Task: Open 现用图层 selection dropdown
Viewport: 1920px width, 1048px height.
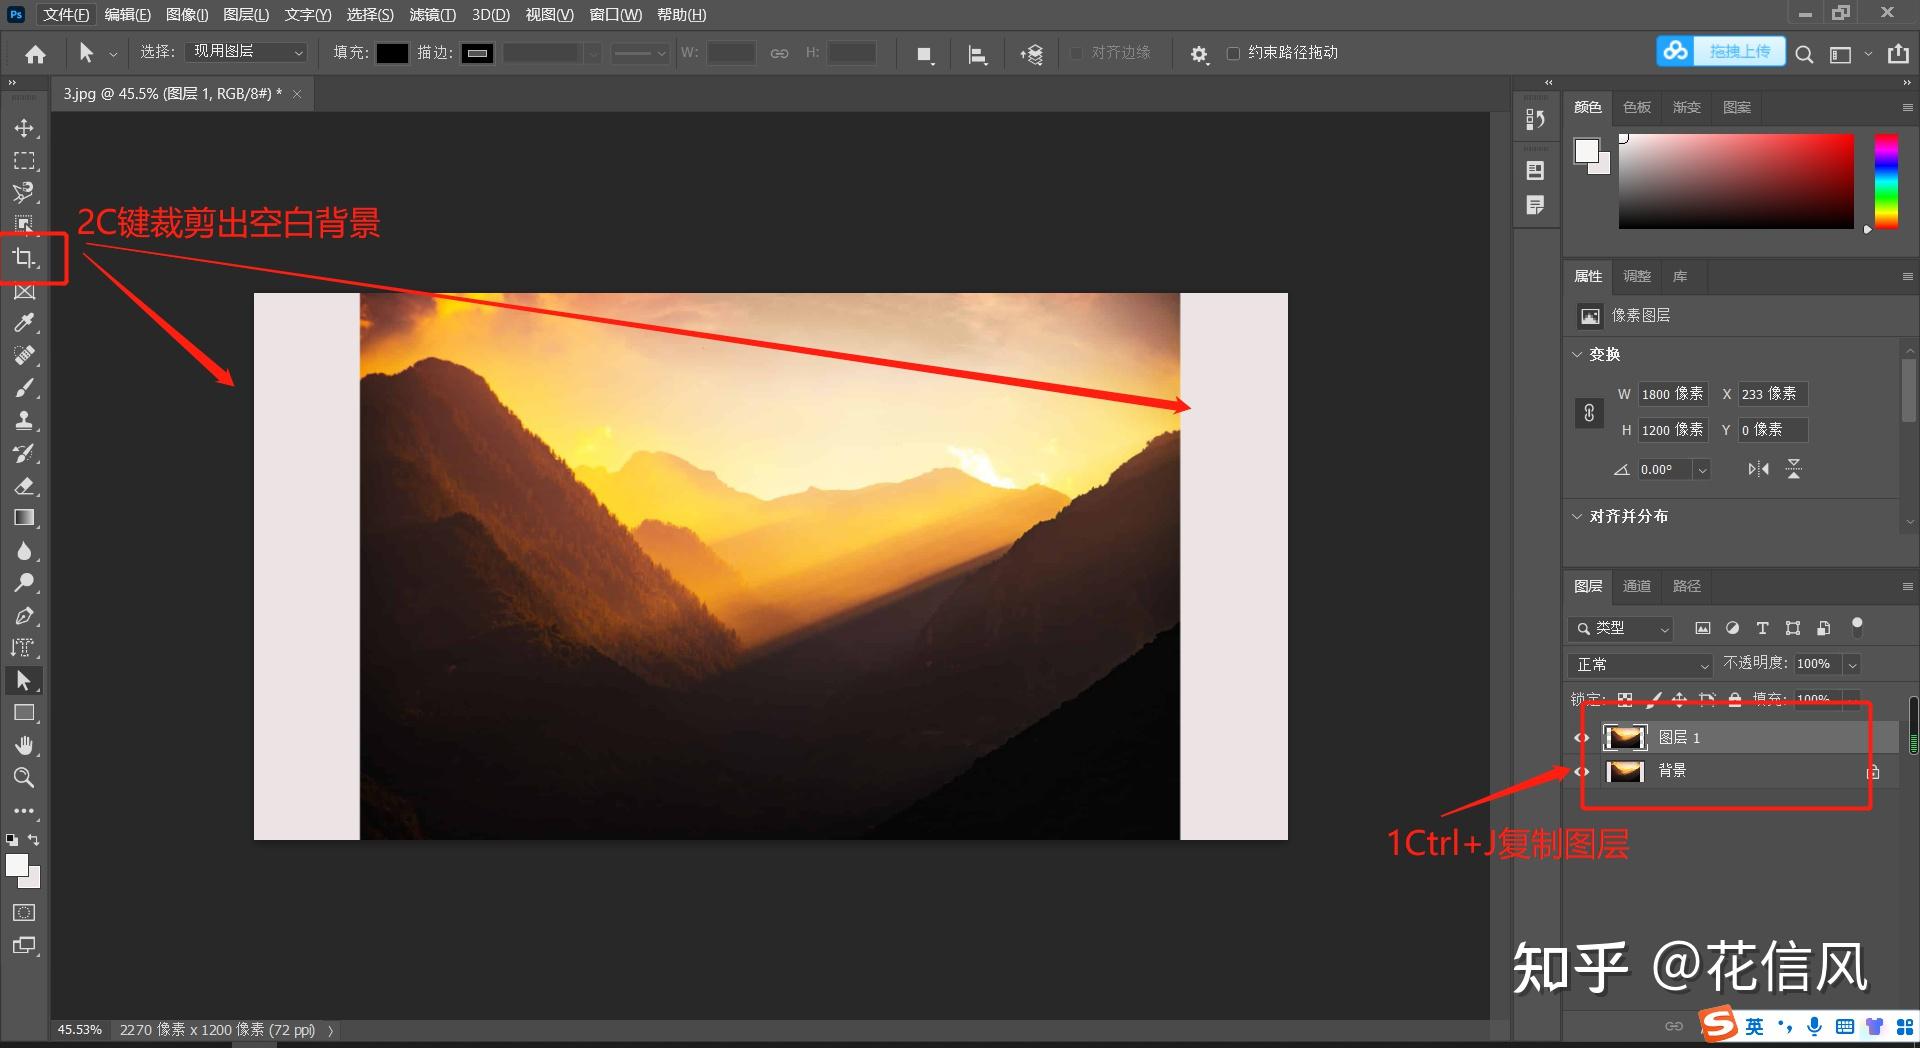Action: click(x=246, y=52)
